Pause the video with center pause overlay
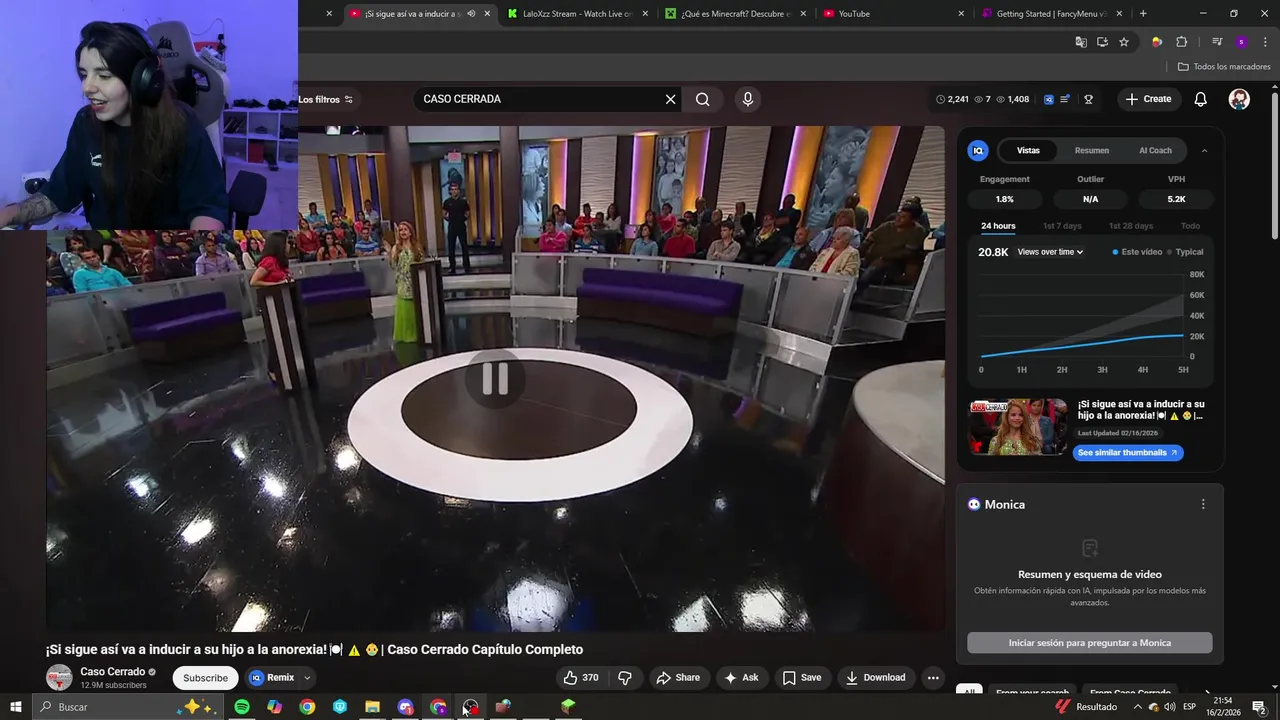The height and width of the screenshot is (720, 1280). [x=495, y=379]
